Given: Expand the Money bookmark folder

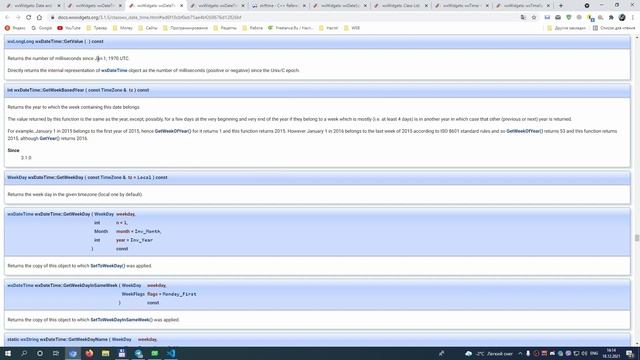Looking at the screenshot, I should tap(122, 28).
